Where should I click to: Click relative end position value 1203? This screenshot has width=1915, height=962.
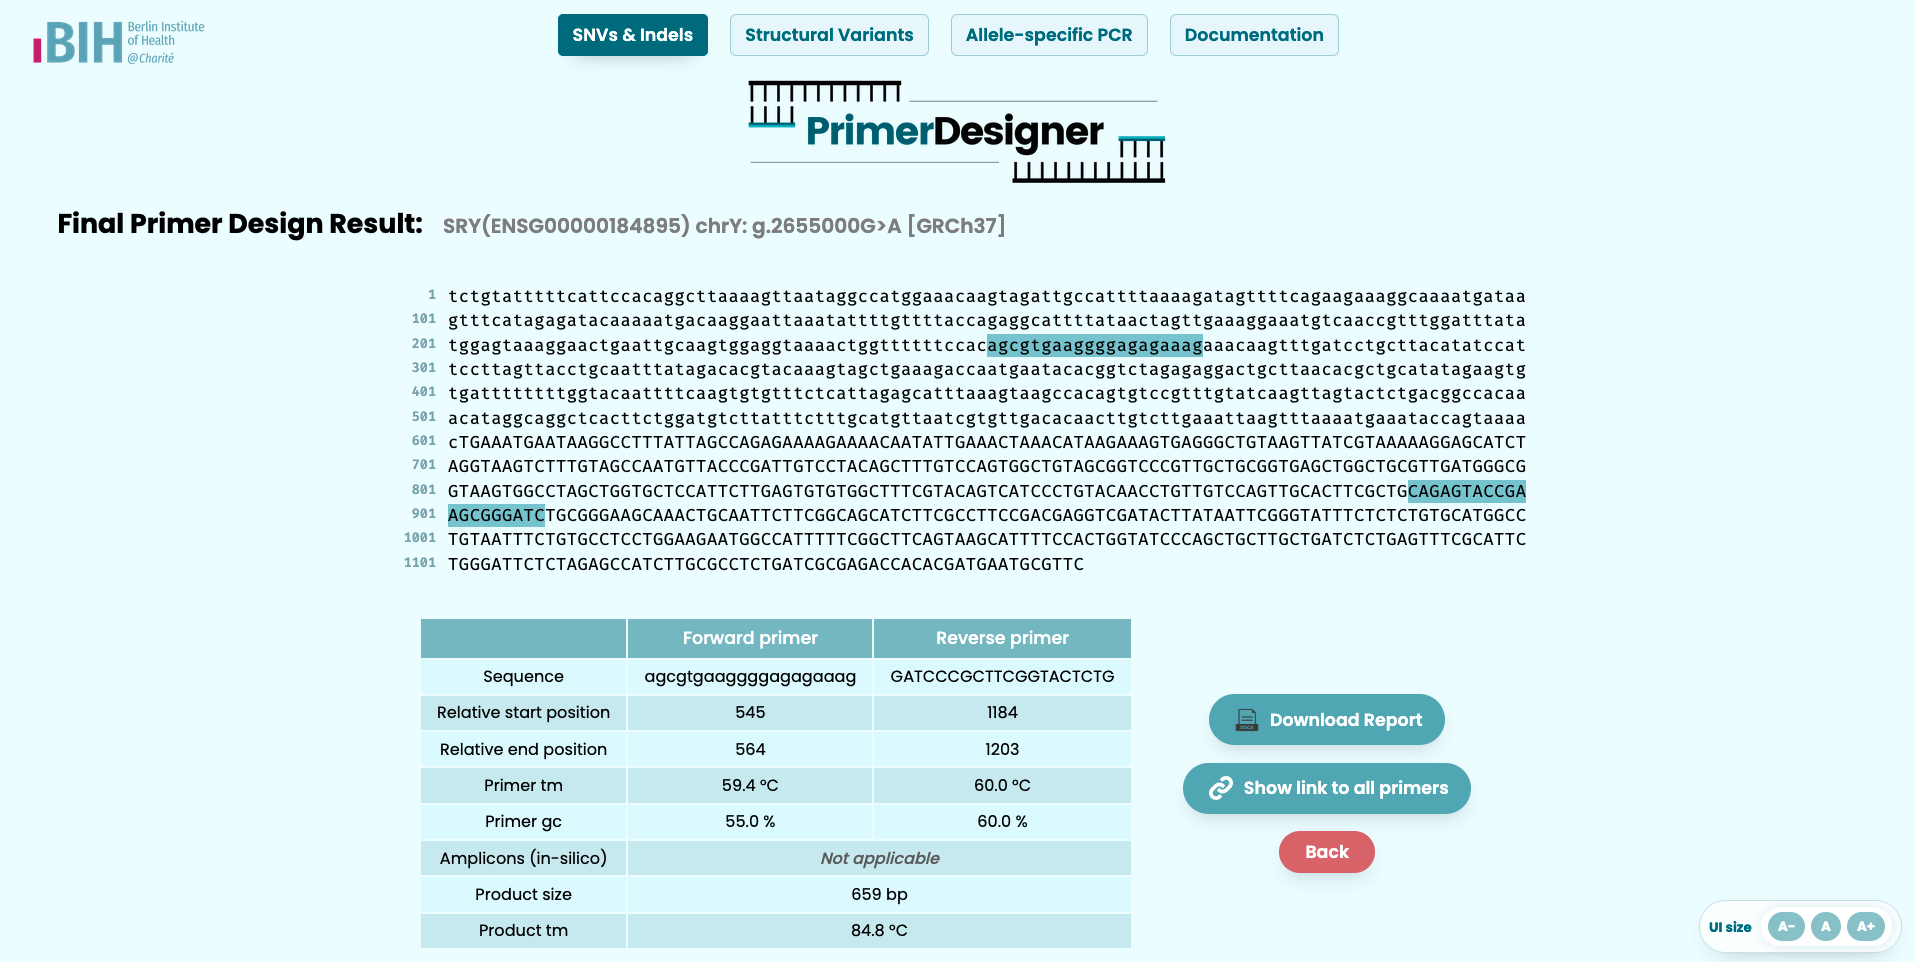point(1002,749)
